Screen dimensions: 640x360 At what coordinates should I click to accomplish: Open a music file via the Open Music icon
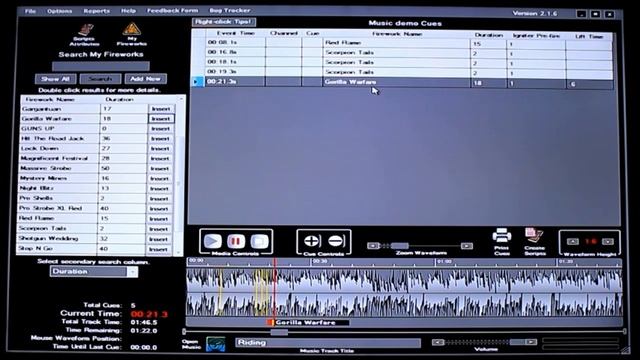216,344
